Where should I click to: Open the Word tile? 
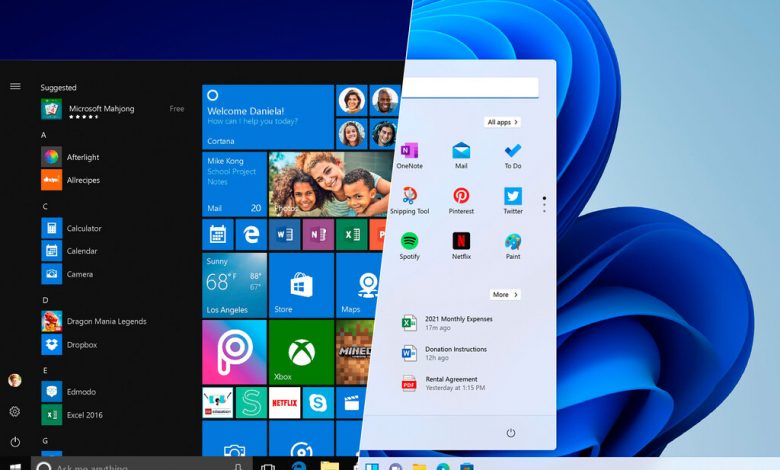pos(285,234)
